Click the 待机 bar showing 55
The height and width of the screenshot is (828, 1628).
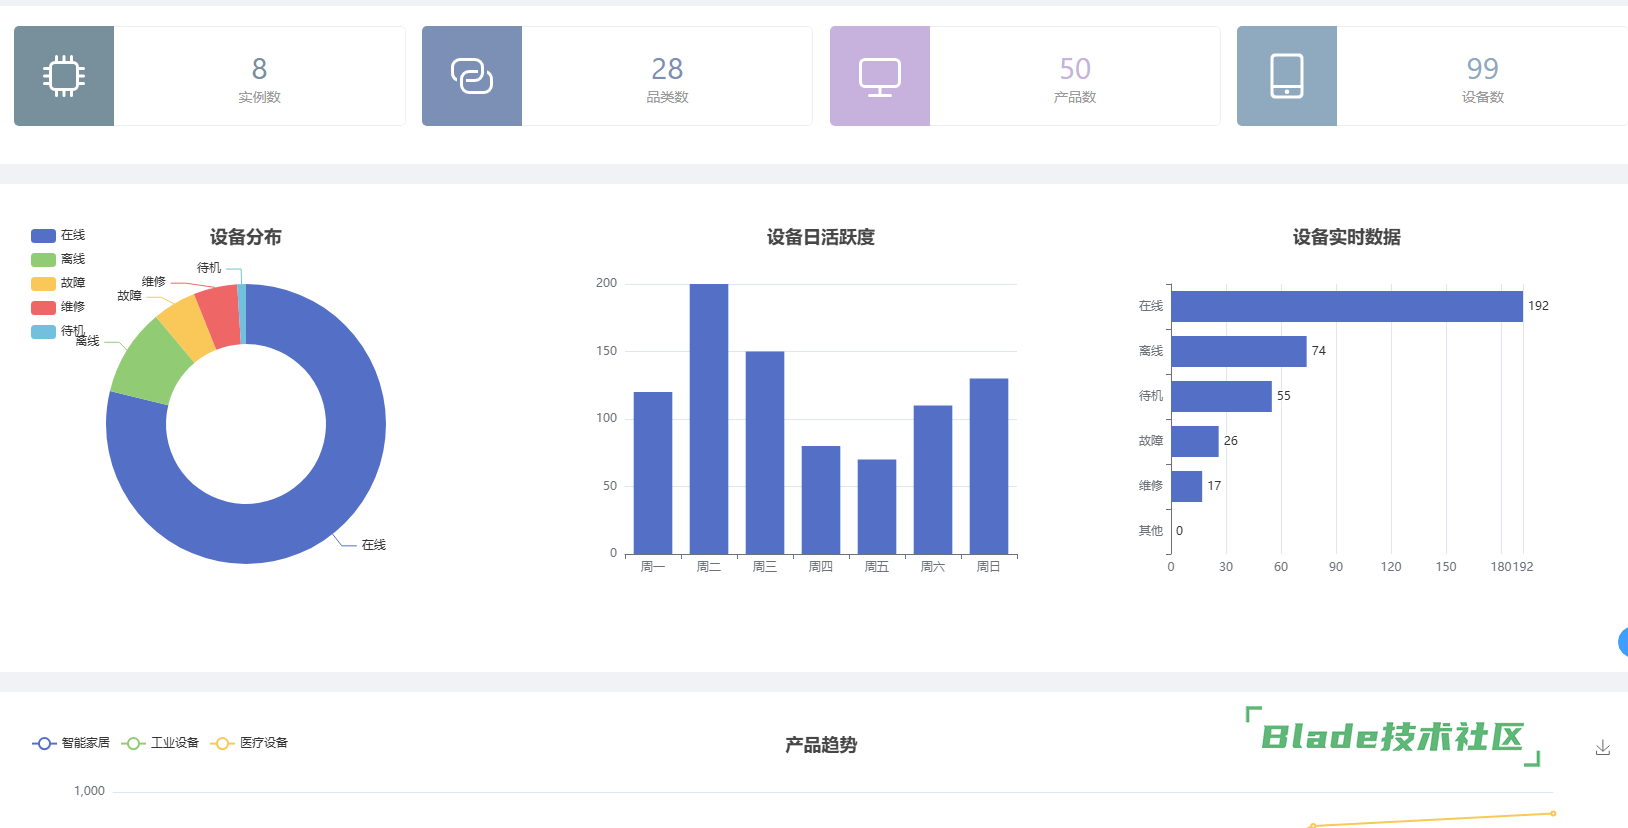[1222, 396]
